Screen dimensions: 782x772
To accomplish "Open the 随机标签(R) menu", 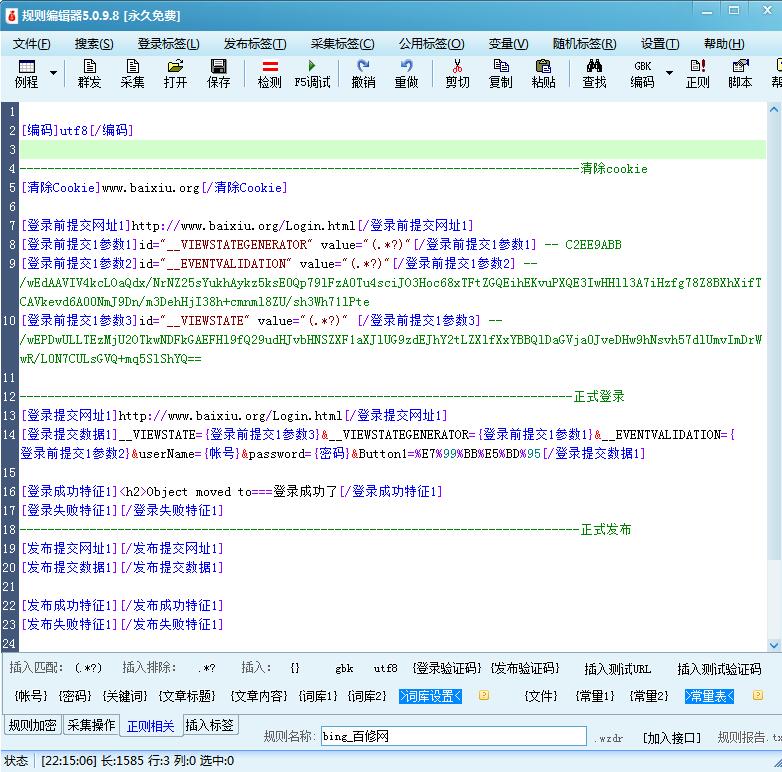I will pyautogui.click(x=584, y=43).
